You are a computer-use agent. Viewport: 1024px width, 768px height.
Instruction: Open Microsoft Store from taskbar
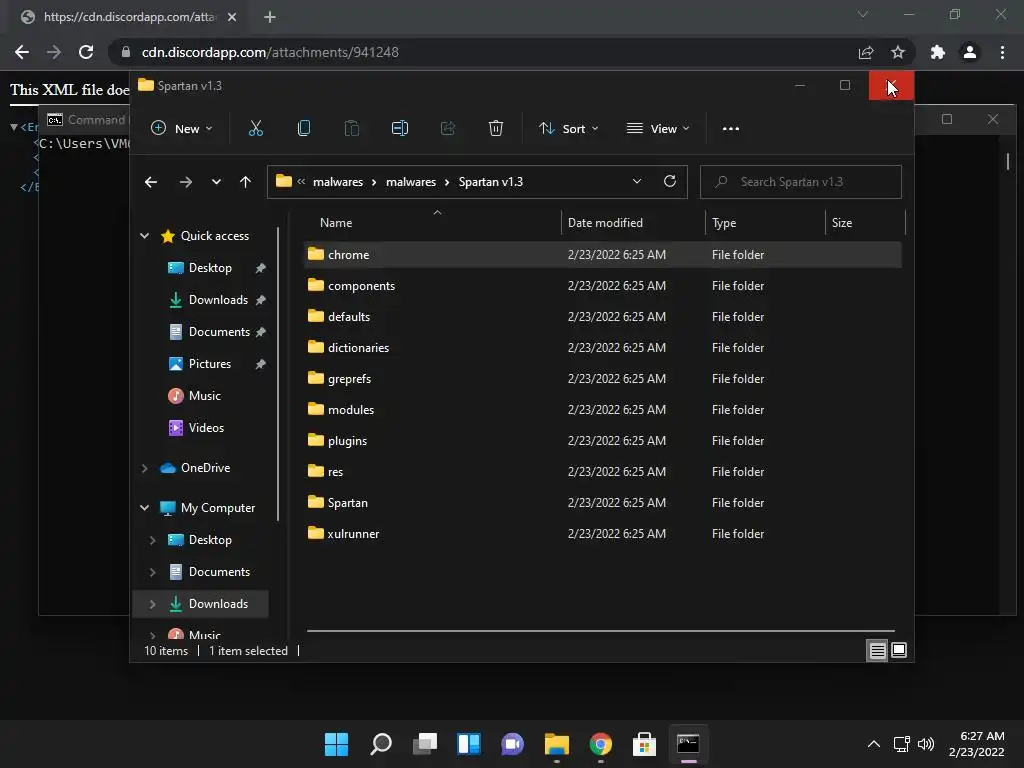(644, 744)
